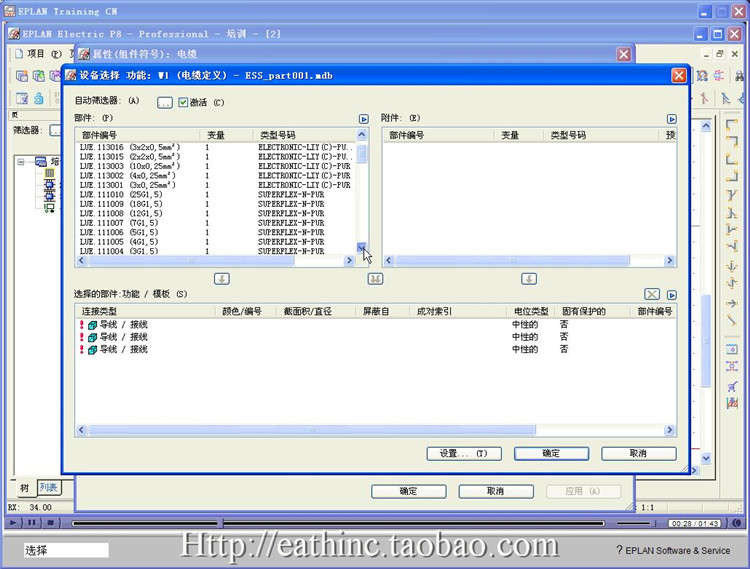
Task: Click the 选择 input field at bottom
Action: tap(66, 550)
